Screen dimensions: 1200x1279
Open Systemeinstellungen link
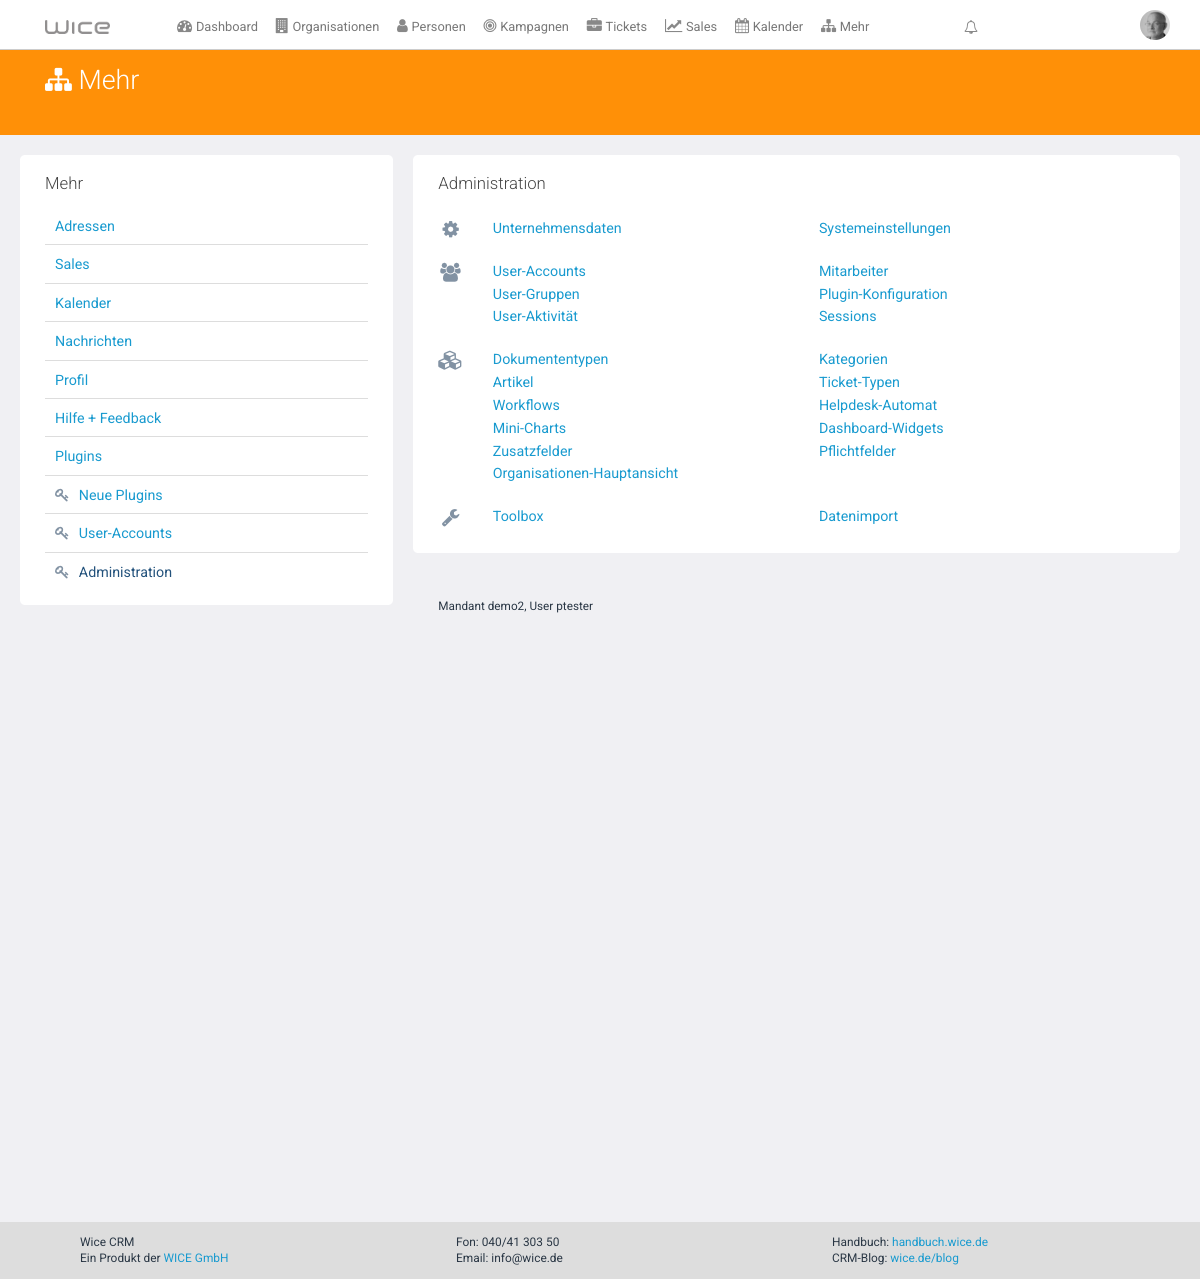point(885,228)
